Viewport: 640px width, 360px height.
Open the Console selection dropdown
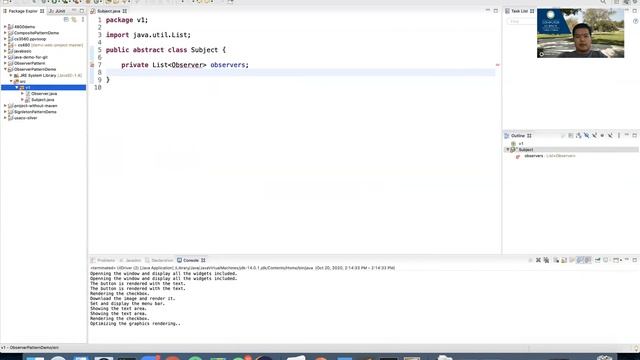point(617,260)
